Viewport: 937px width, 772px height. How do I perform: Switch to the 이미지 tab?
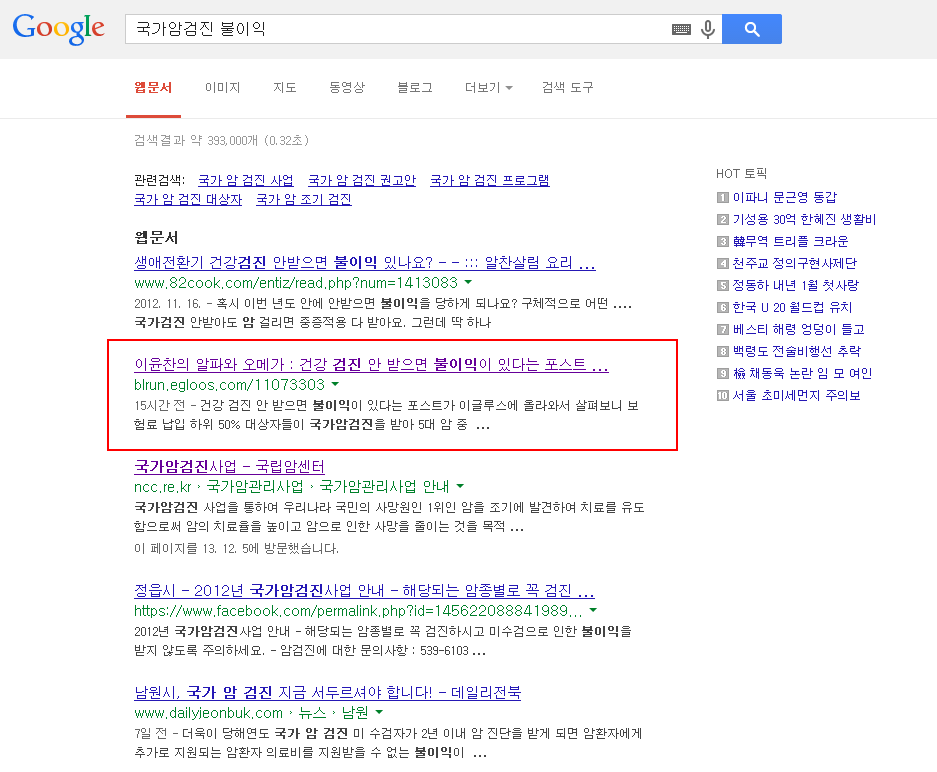coord(222,88)
